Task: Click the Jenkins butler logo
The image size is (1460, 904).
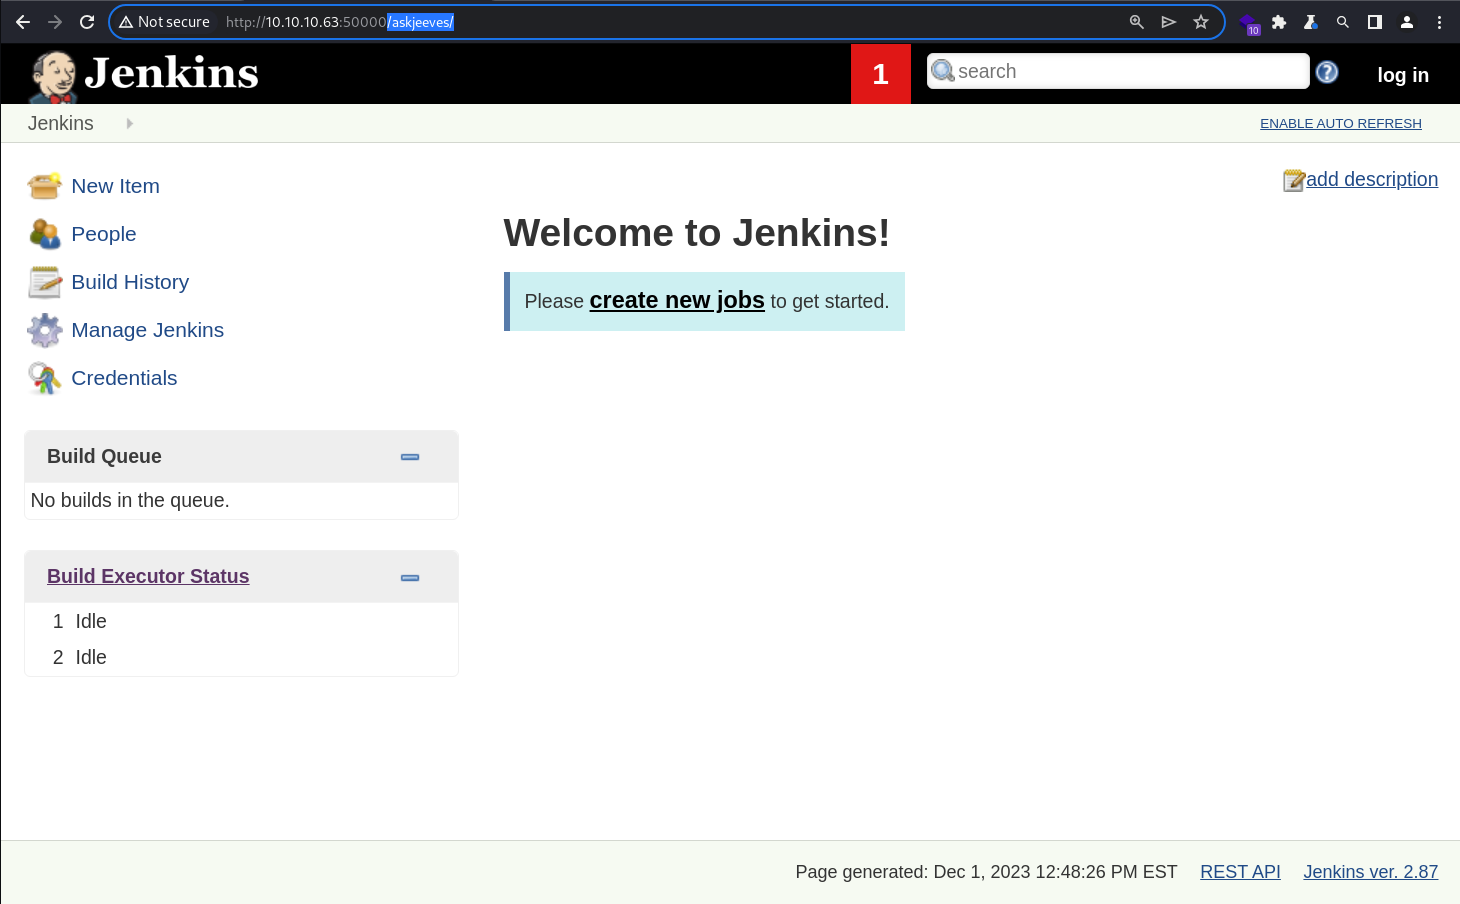Action: pos(54,77)
